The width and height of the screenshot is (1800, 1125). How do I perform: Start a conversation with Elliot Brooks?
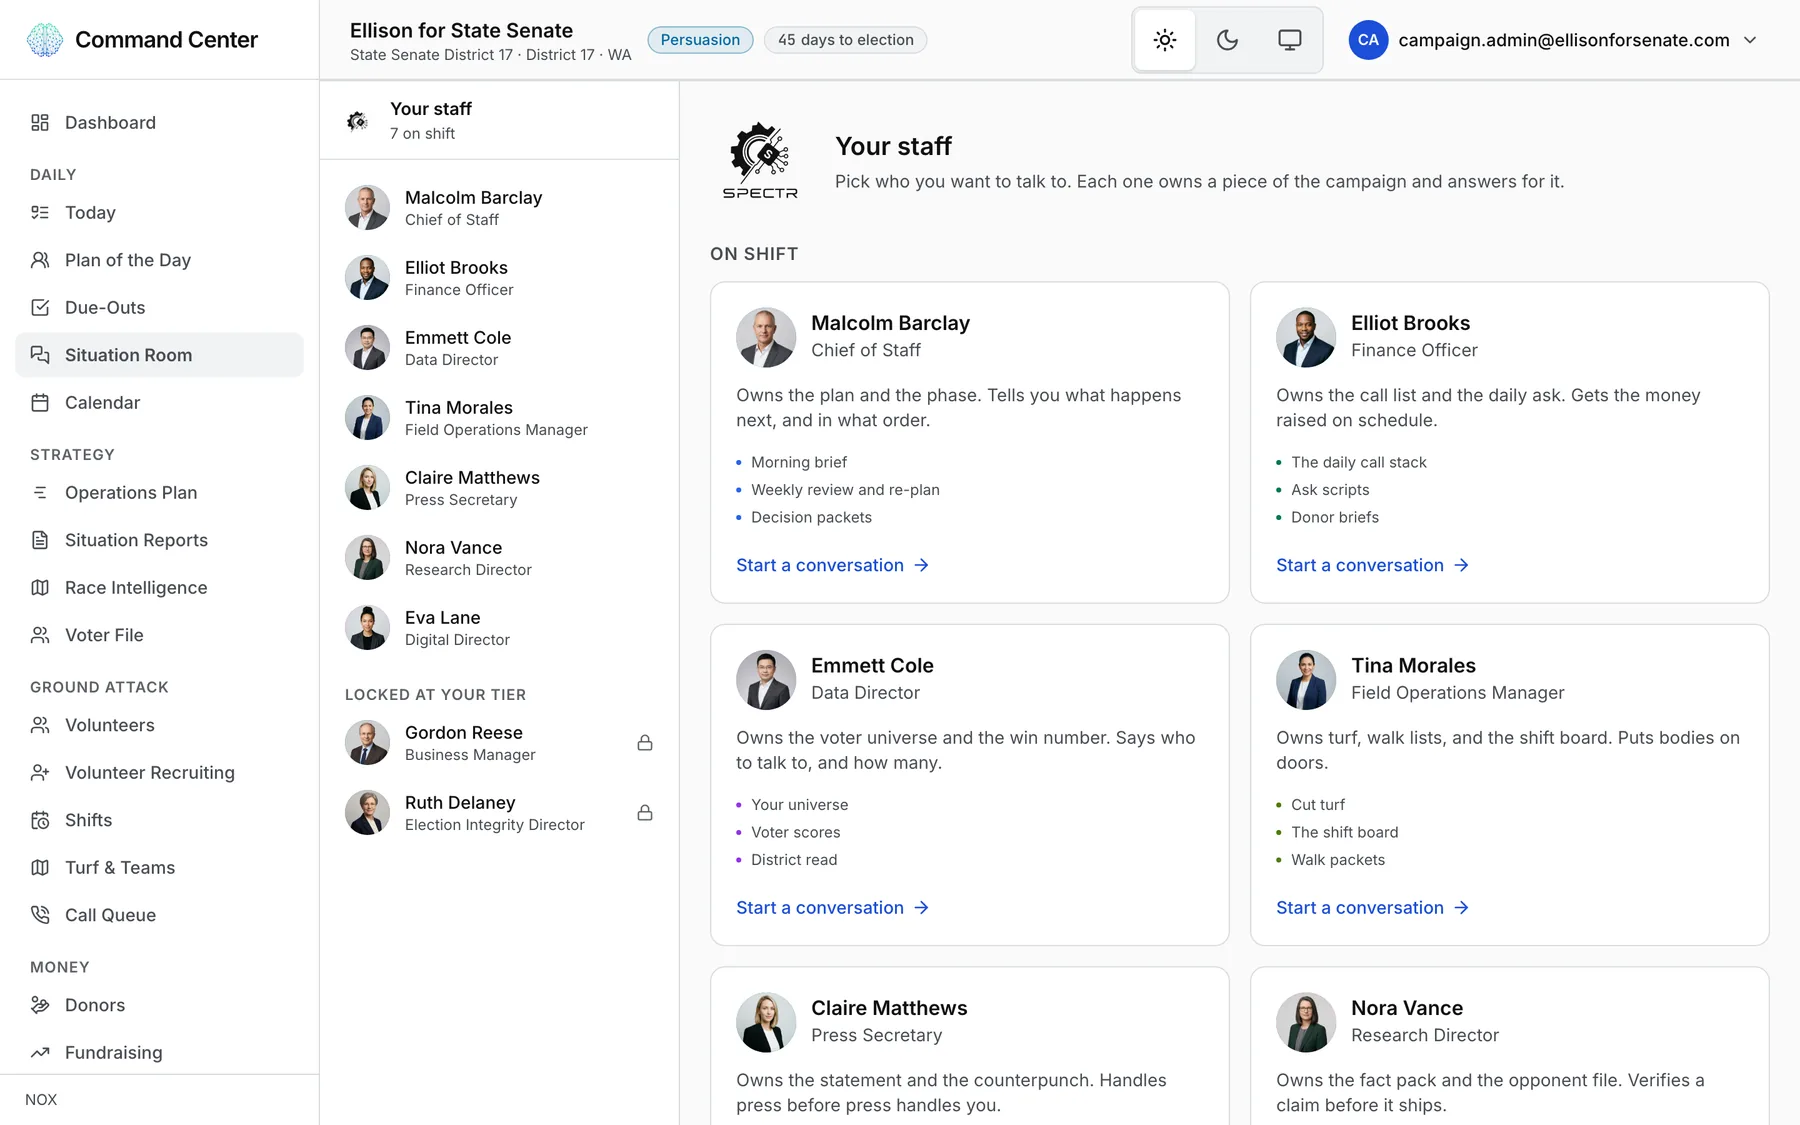(x=1373, y=565)
